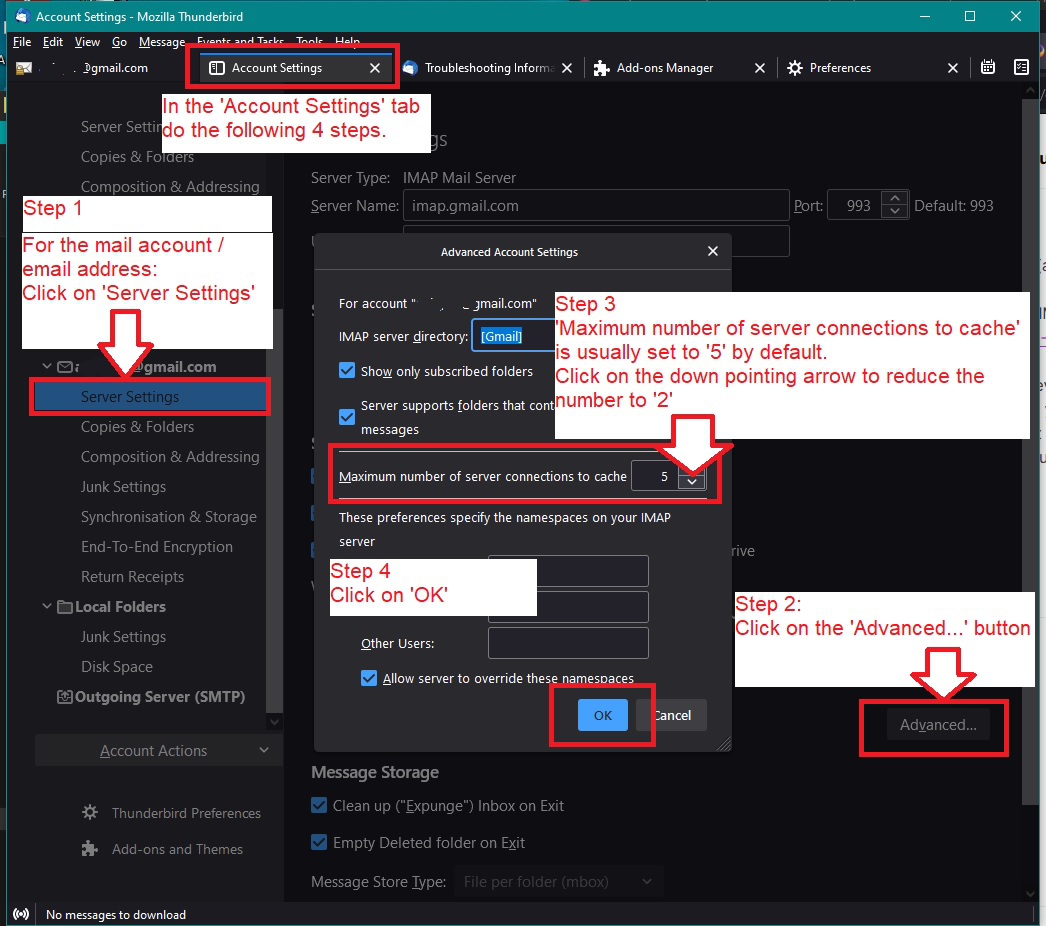The image size is (1046, 926).
Task: Click the online status icon in the status bar
Action: 21,914
